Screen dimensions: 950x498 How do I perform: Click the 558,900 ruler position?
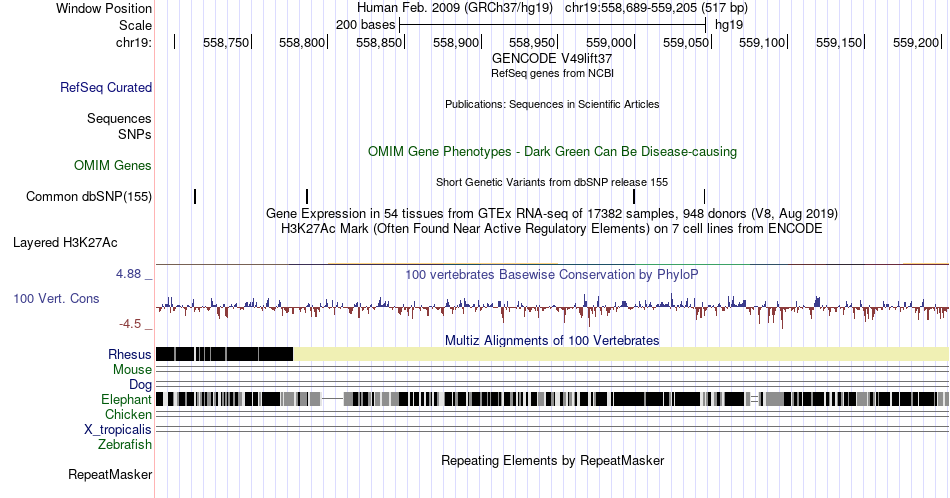(x=456, y=42)
